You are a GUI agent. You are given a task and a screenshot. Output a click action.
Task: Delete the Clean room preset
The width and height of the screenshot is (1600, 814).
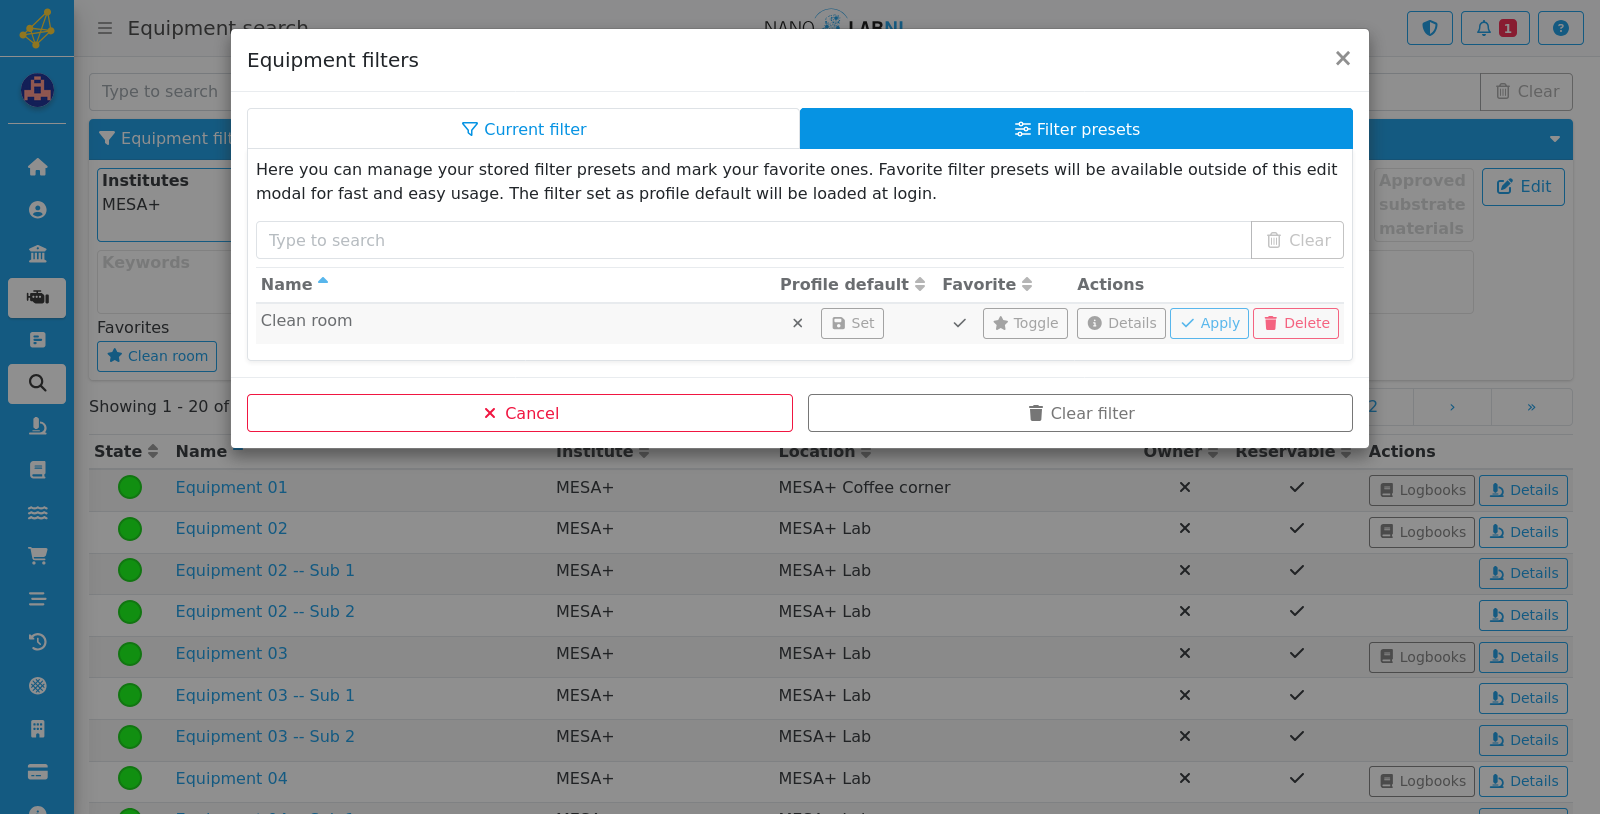(1296, 324)
